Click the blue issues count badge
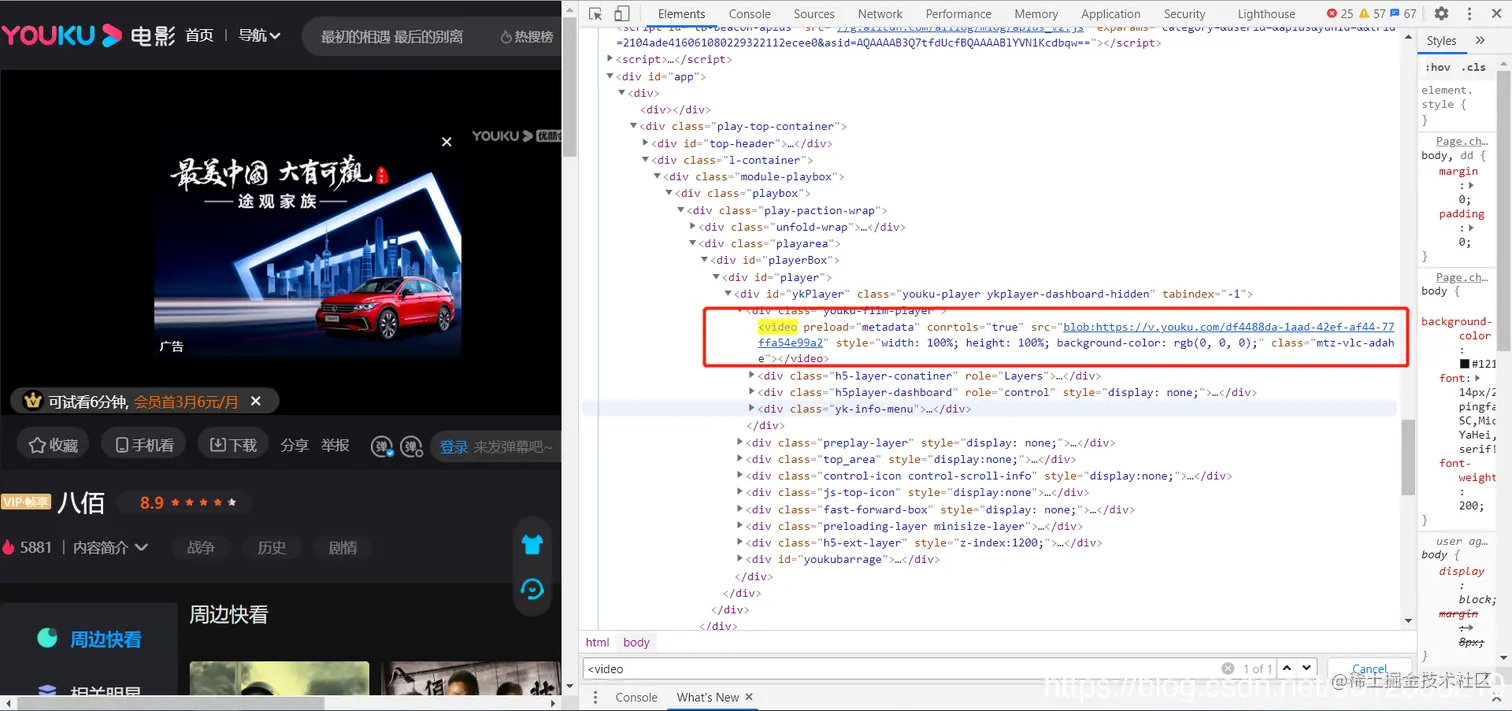 click(x=1403, y=14)
